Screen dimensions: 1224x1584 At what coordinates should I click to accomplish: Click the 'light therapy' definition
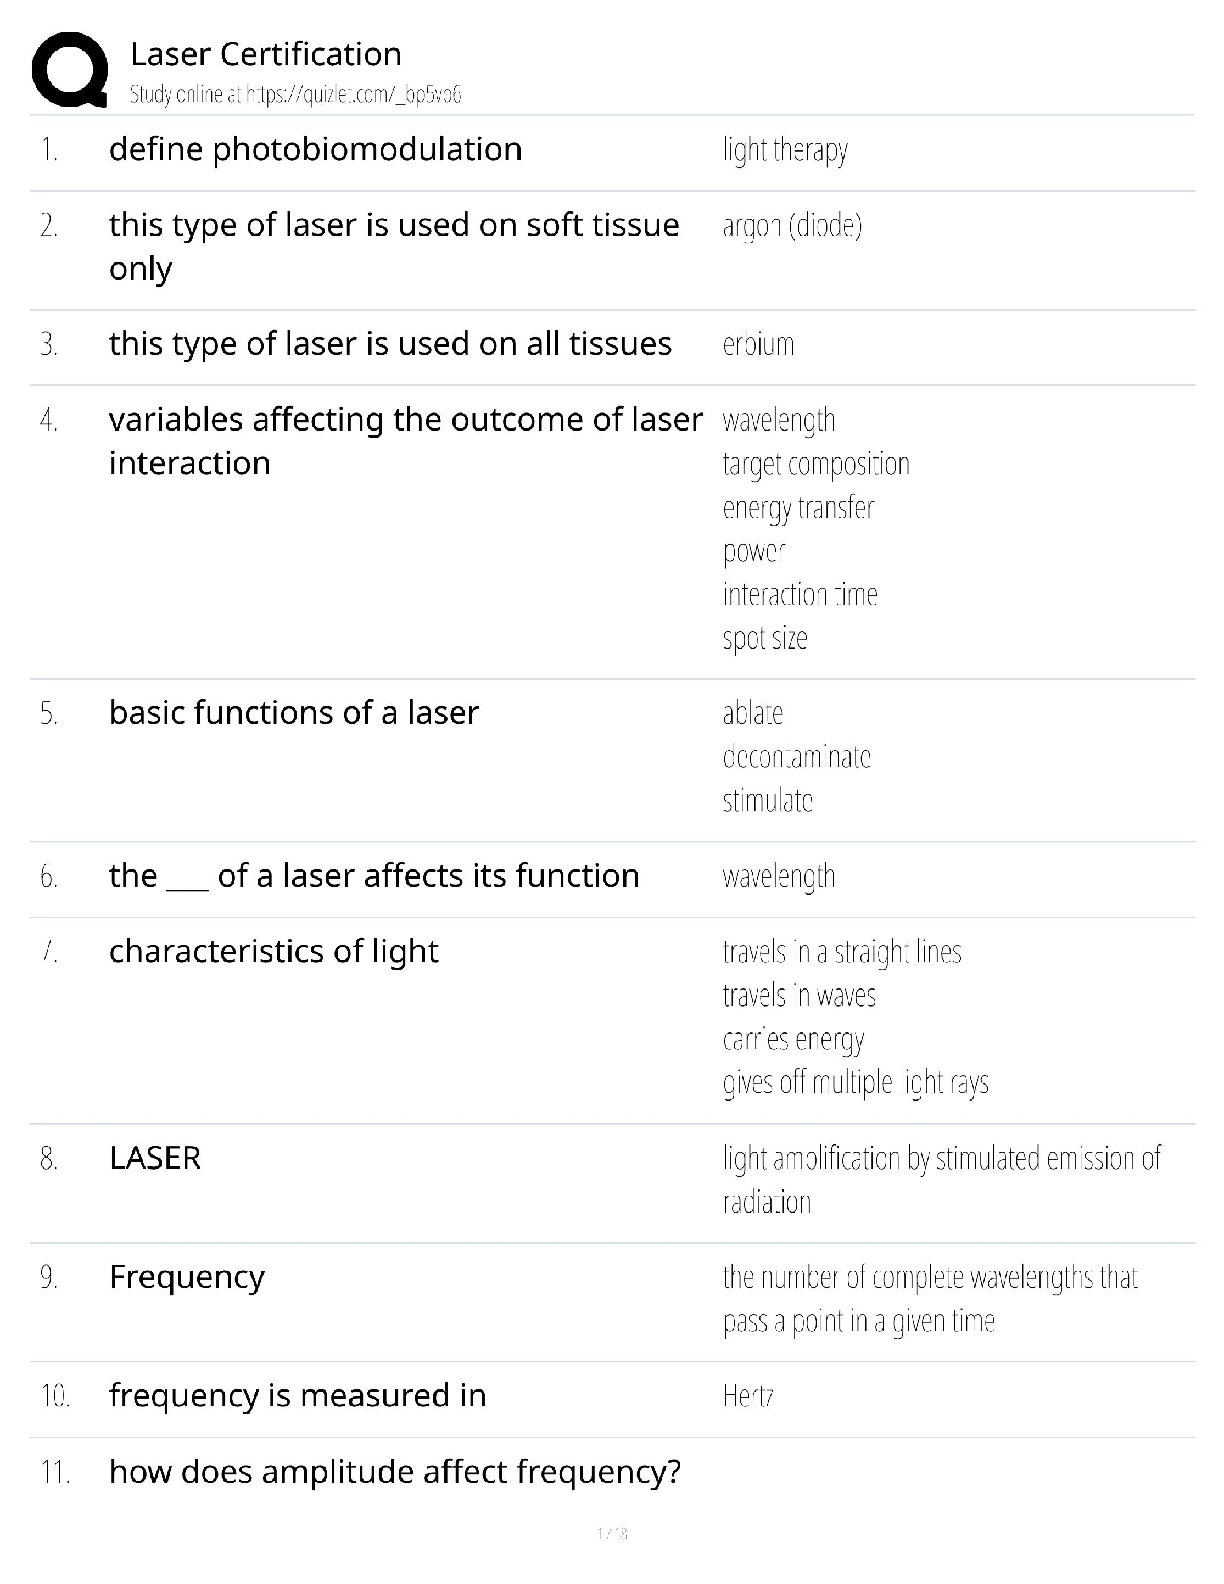(785, 151)
